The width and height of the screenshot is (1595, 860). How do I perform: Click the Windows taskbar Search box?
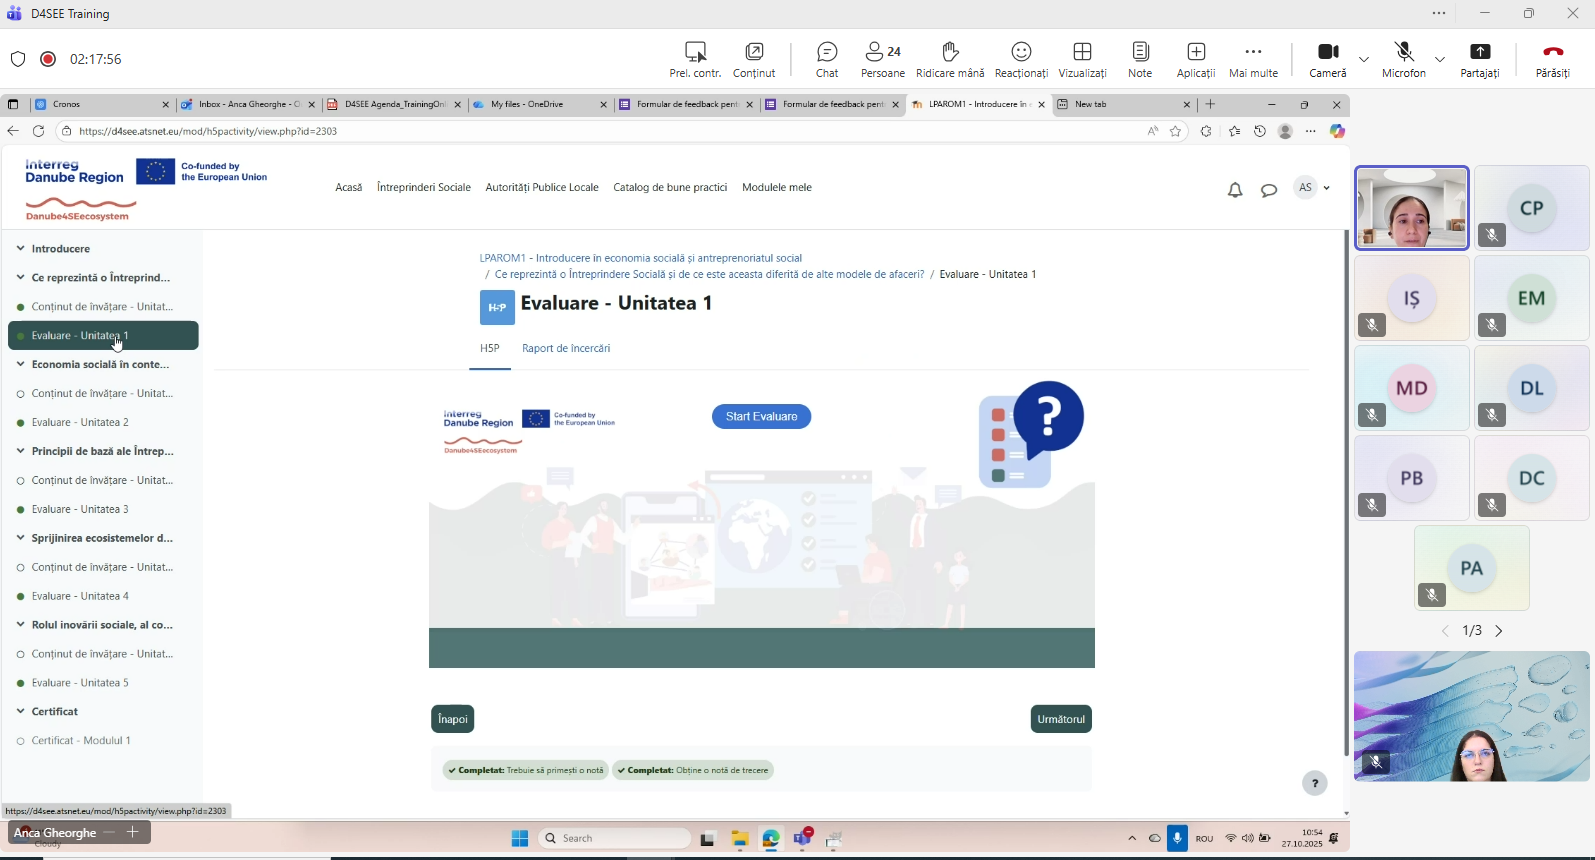tap(615, 839)
